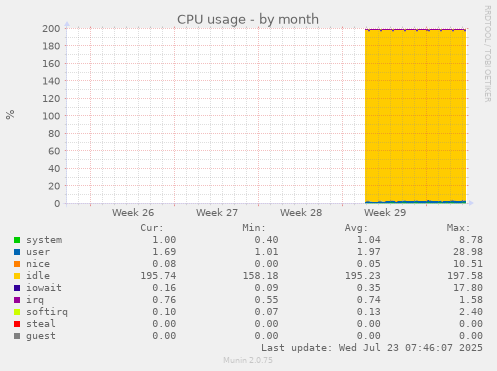497x371 pixels.
Task: Click the RRDTOOL / TOBI OETIKER watermark
Action: [x=487, y=54]
